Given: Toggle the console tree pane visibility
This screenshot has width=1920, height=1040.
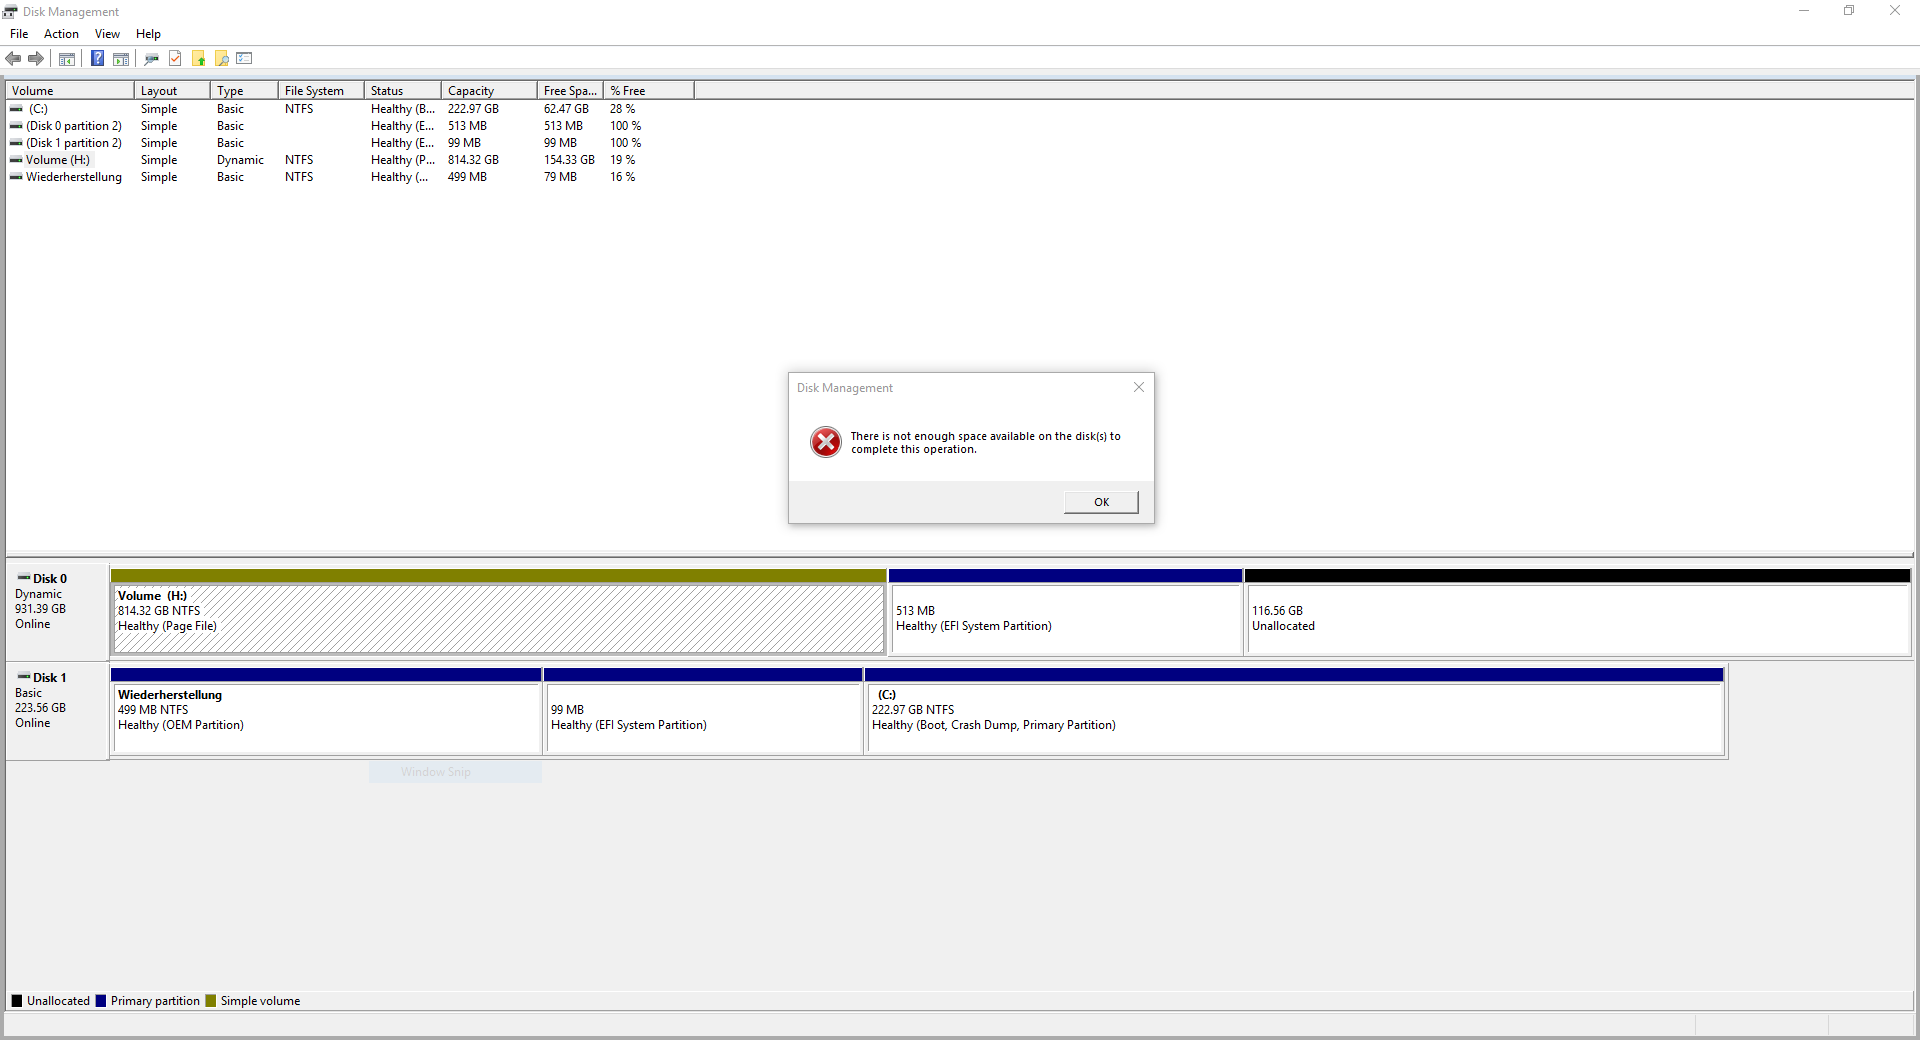Looking at the screenshot, I should point(66,58).
